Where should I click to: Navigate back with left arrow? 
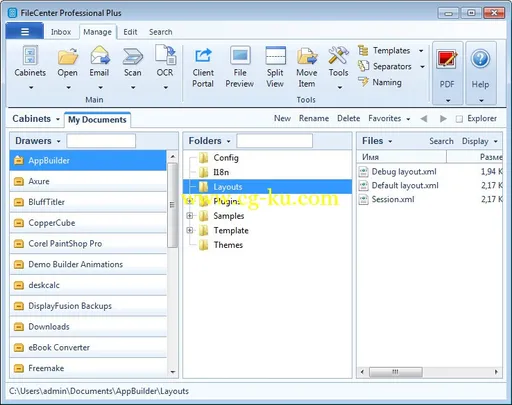click(x=424, y=119)
